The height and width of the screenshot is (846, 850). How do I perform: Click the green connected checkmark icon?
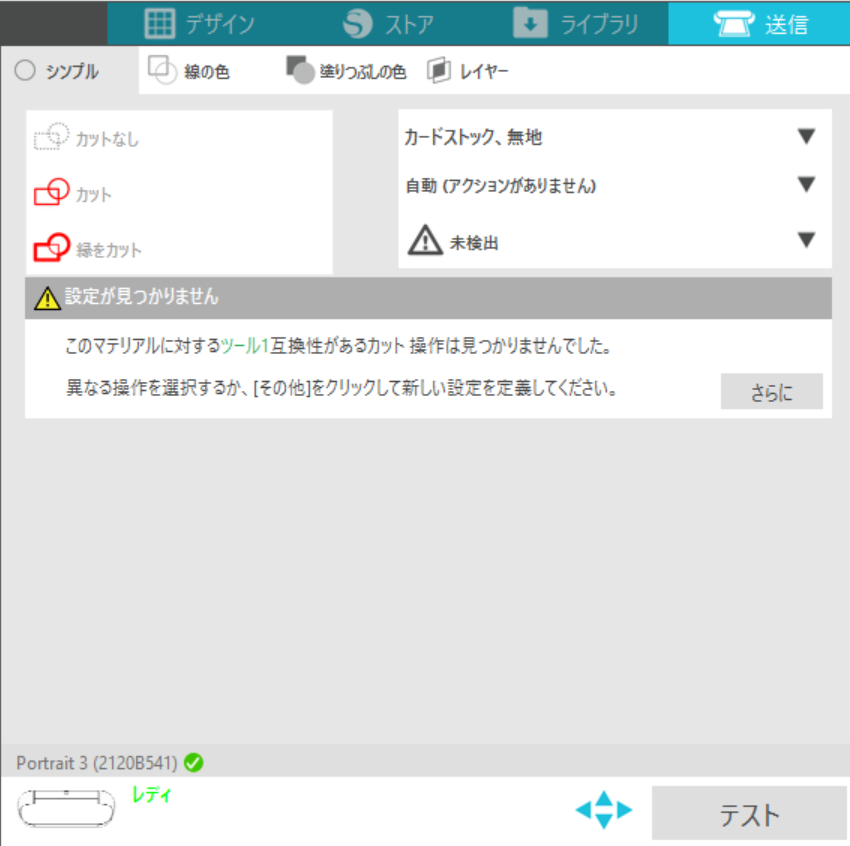coord(194,763)
